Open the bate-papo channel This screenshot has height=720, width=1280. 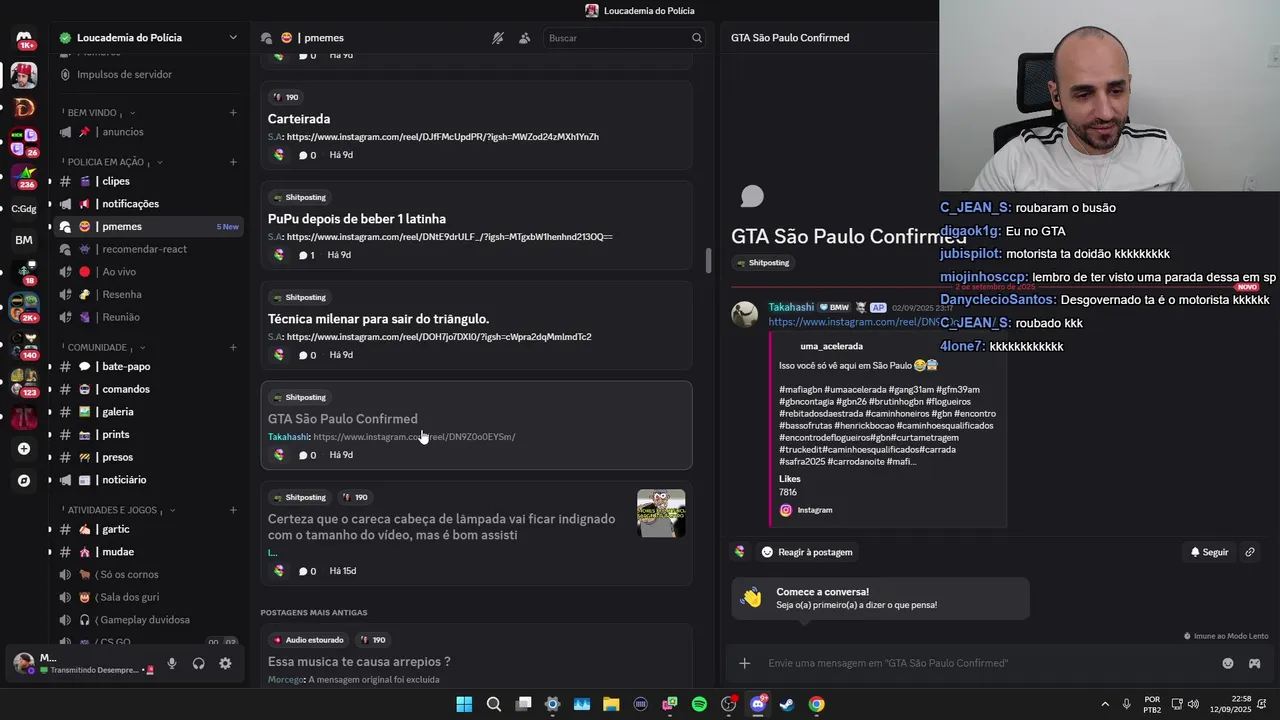[x=149, y=367]
